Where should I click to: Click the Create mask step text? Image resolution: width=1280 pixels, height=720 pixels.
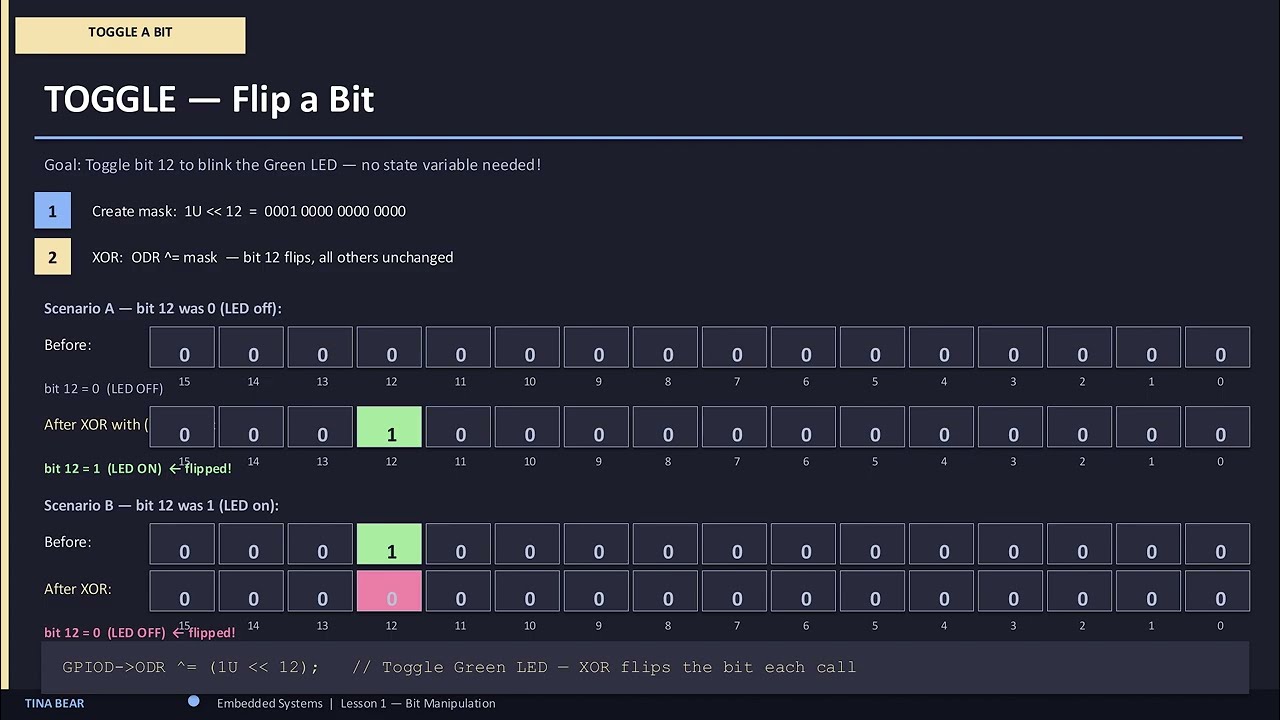click(249, 211)
